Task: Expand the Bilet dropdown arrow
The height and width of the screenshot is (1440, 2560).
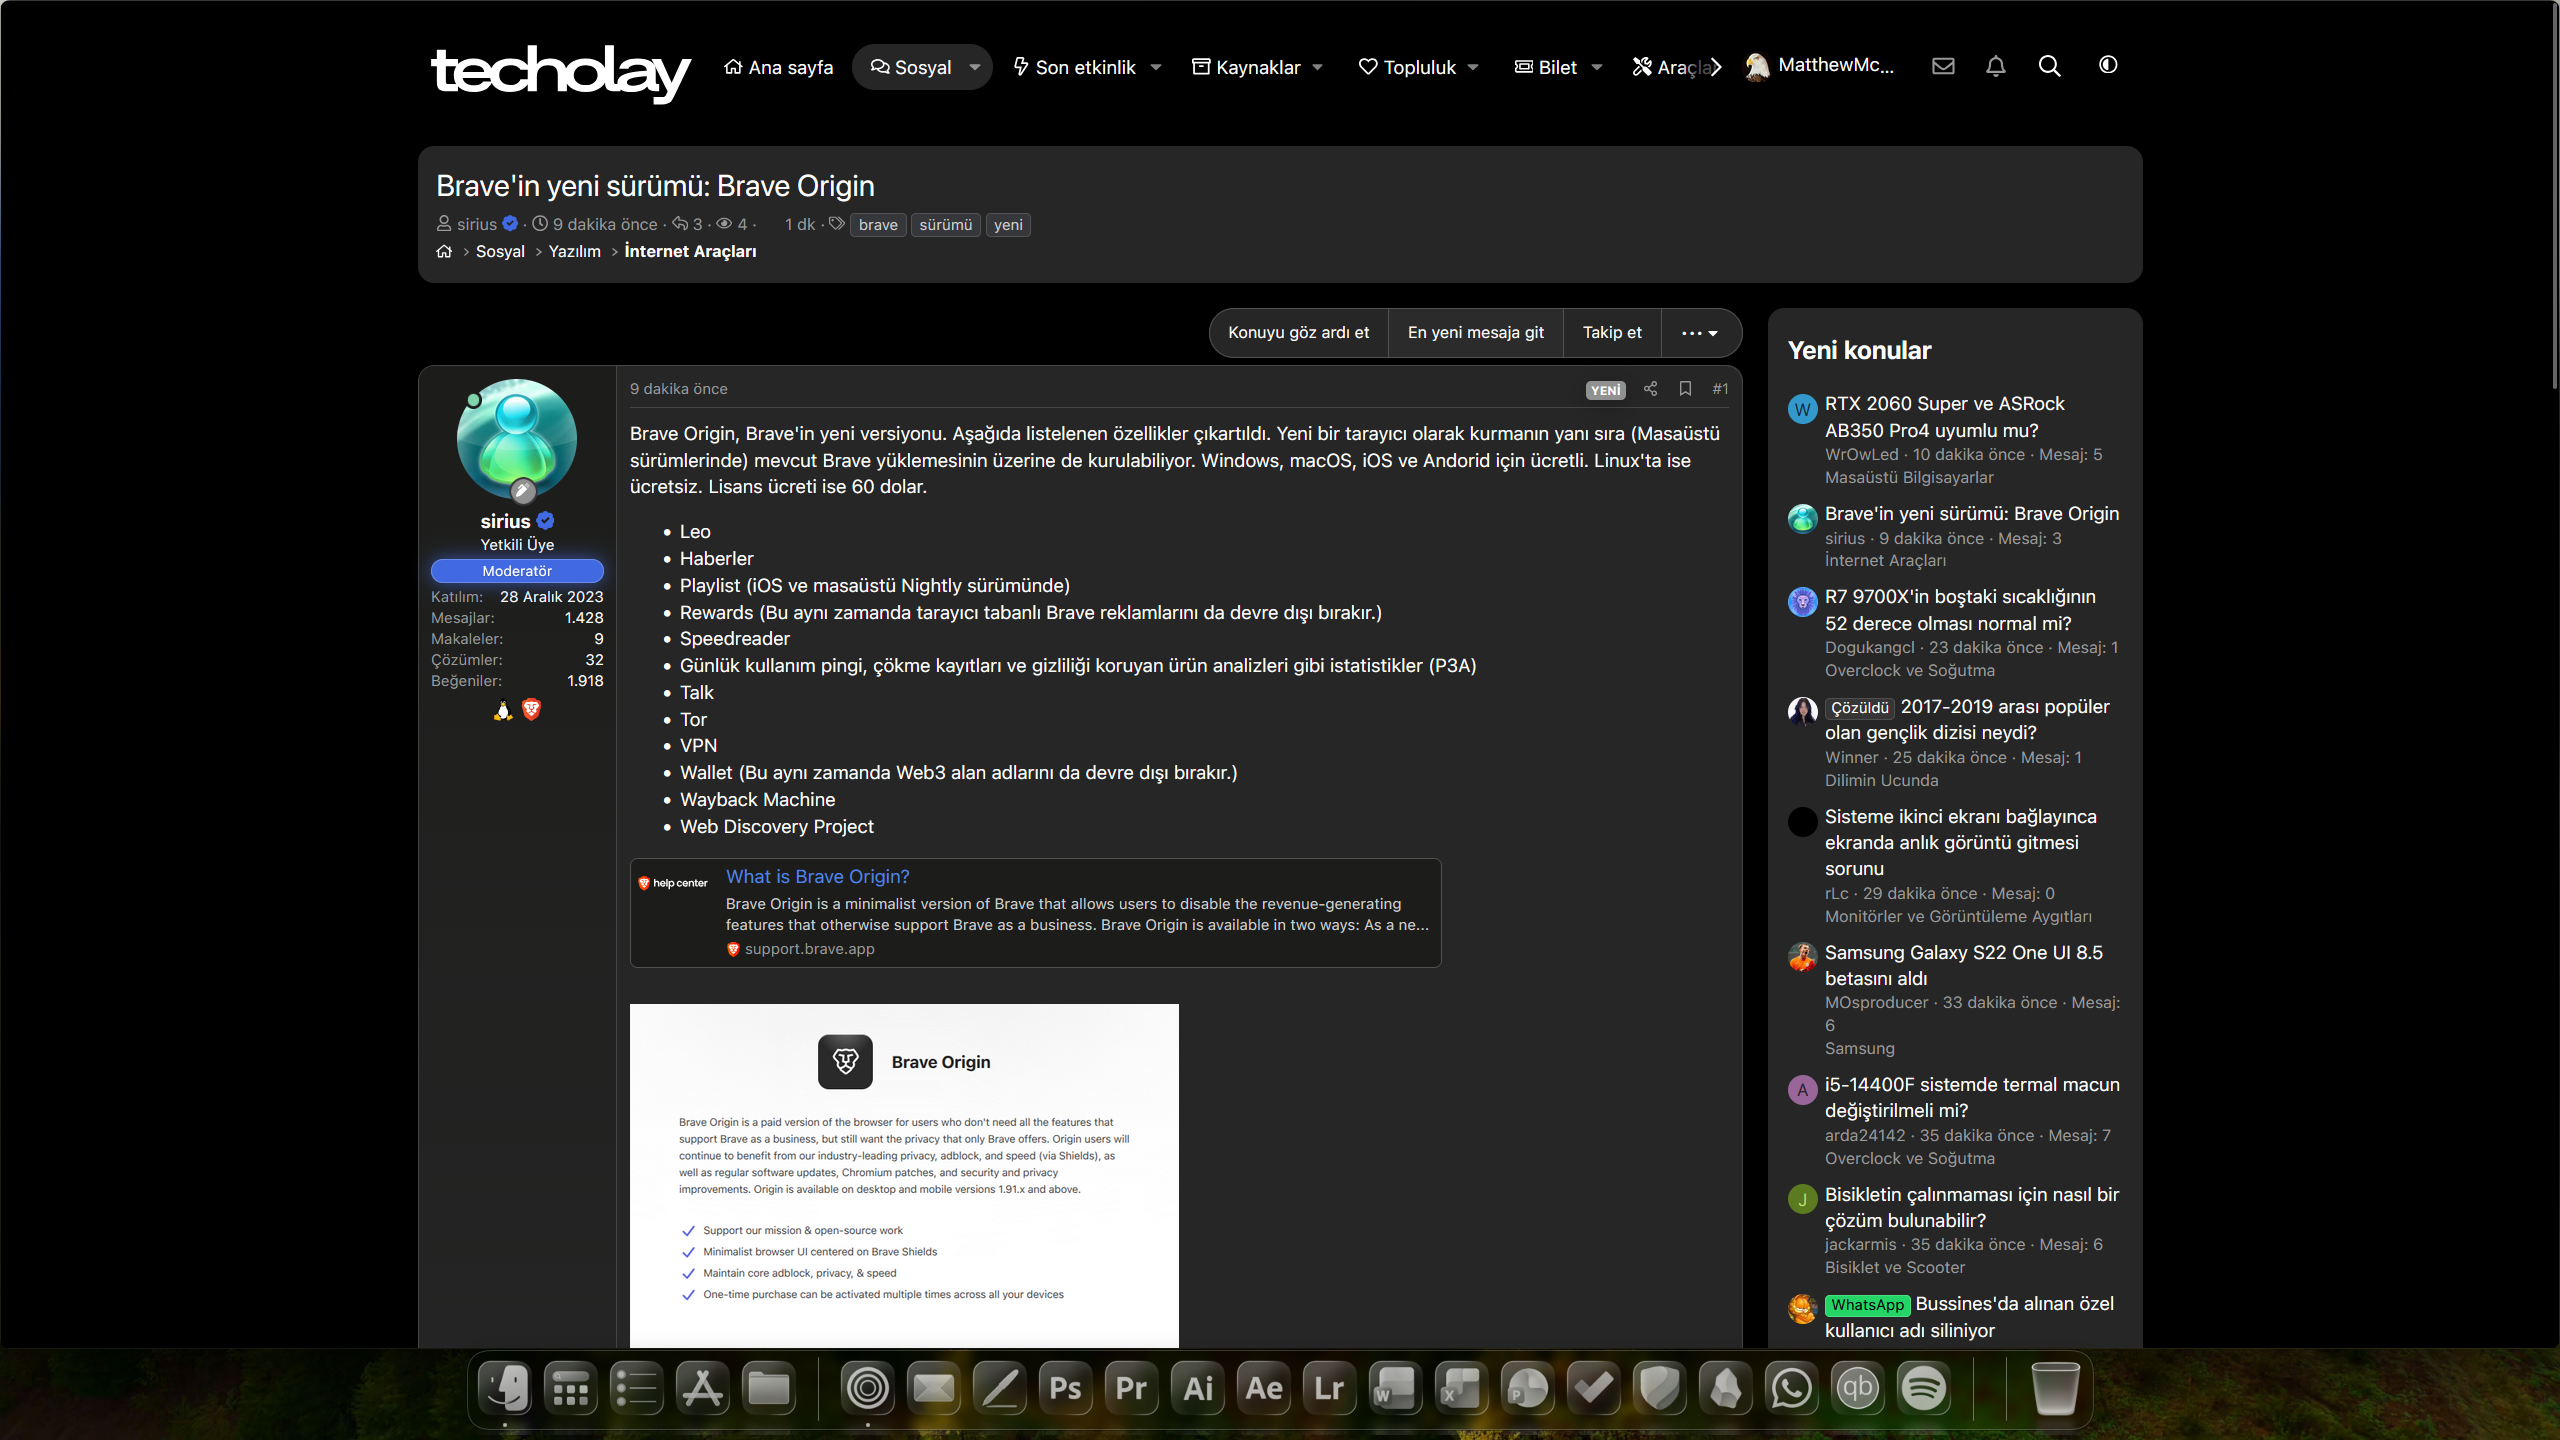Action: (x=1597, y=68)
